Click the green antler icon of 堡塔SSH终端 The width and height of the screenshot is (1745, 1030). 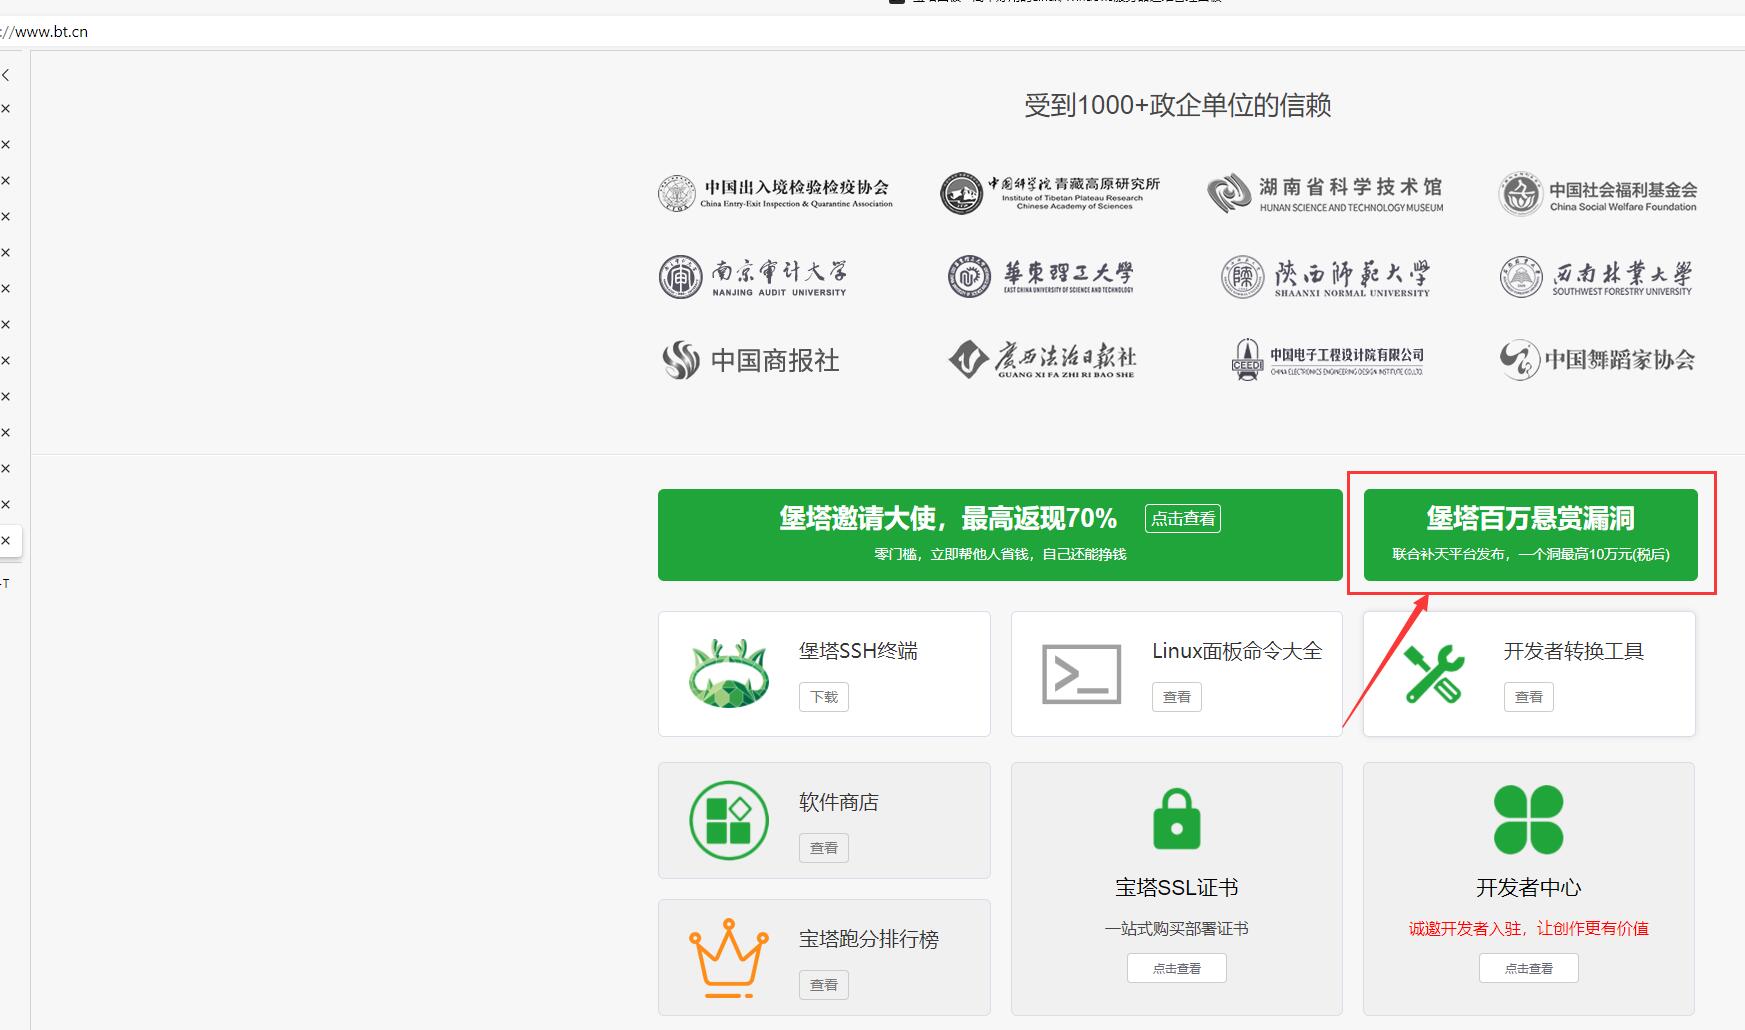729,673
